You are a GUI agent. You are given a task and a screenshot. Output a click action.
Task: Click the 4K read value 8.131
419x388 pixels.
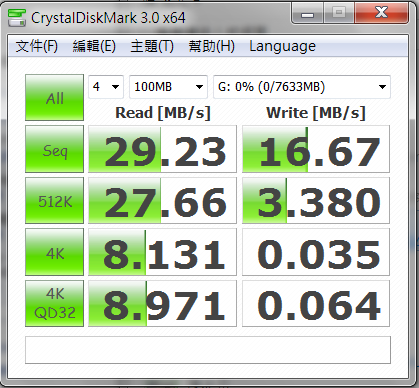pos(162,252)
